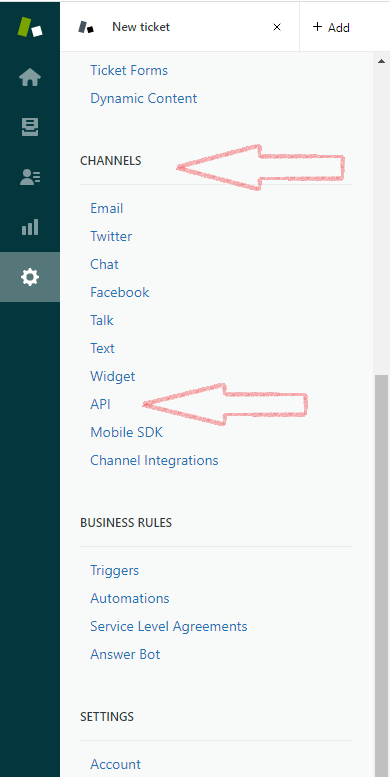Select Mobile SDK link
Viewport: 390px width, 777px height.
coord(126,432)
